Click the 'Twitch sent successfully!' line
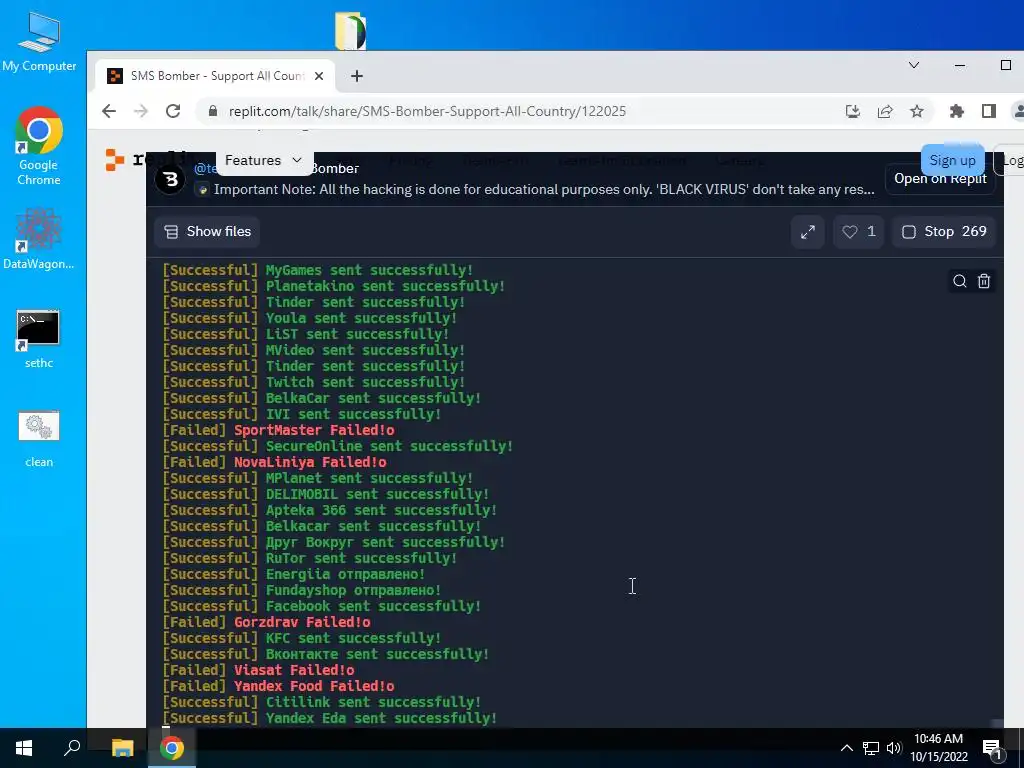The width and height of the screenshot is (1024, 768). [313, 382]
